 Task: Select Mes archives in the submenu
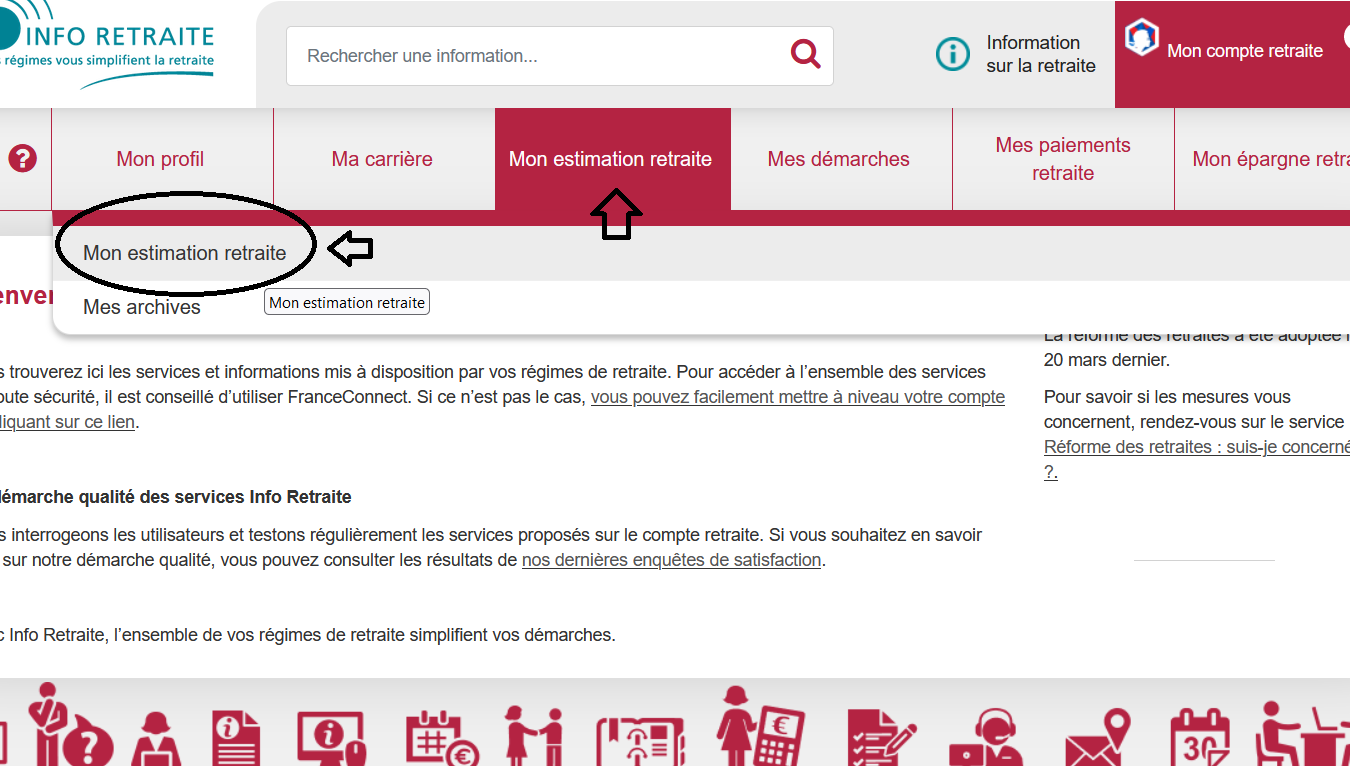point(142,307)
